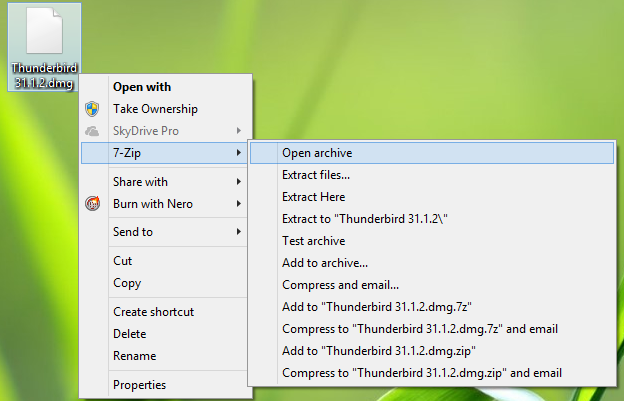624x401 pixels.
Task: Expand the Share with submenu arrow
Action: 238,182
